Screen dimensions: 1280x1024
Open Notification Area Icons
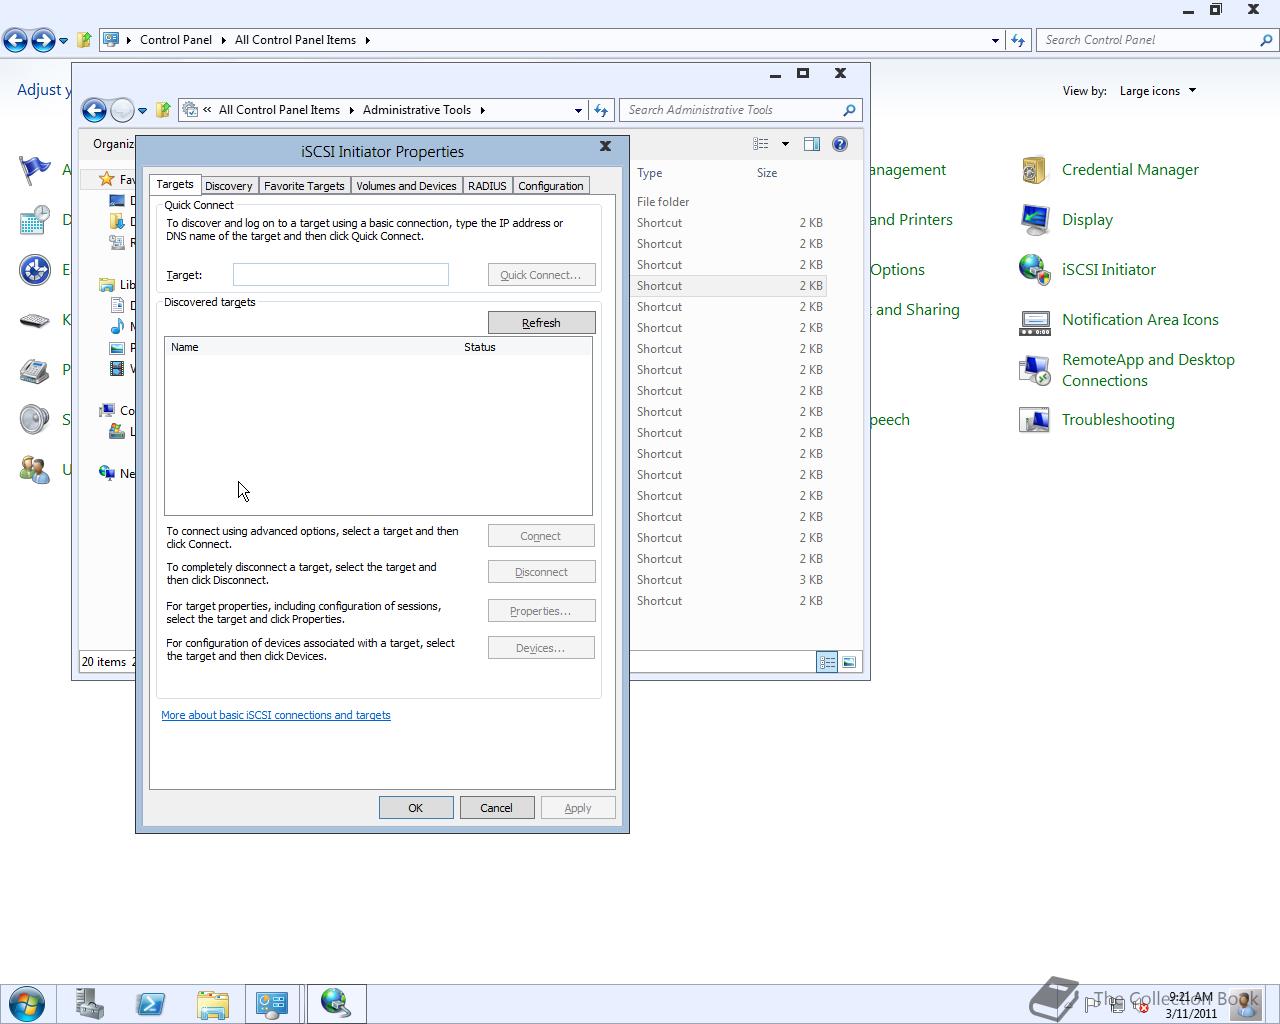click(x=1140, y=320)
